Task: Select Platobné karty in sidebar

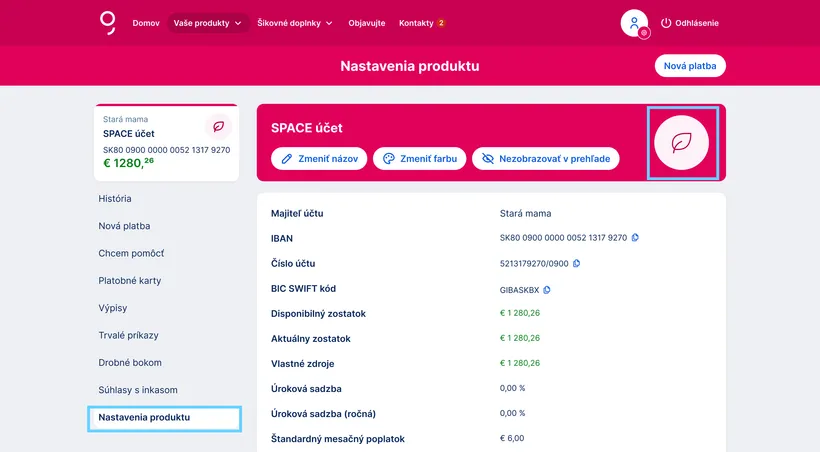Action: [130, 281]
